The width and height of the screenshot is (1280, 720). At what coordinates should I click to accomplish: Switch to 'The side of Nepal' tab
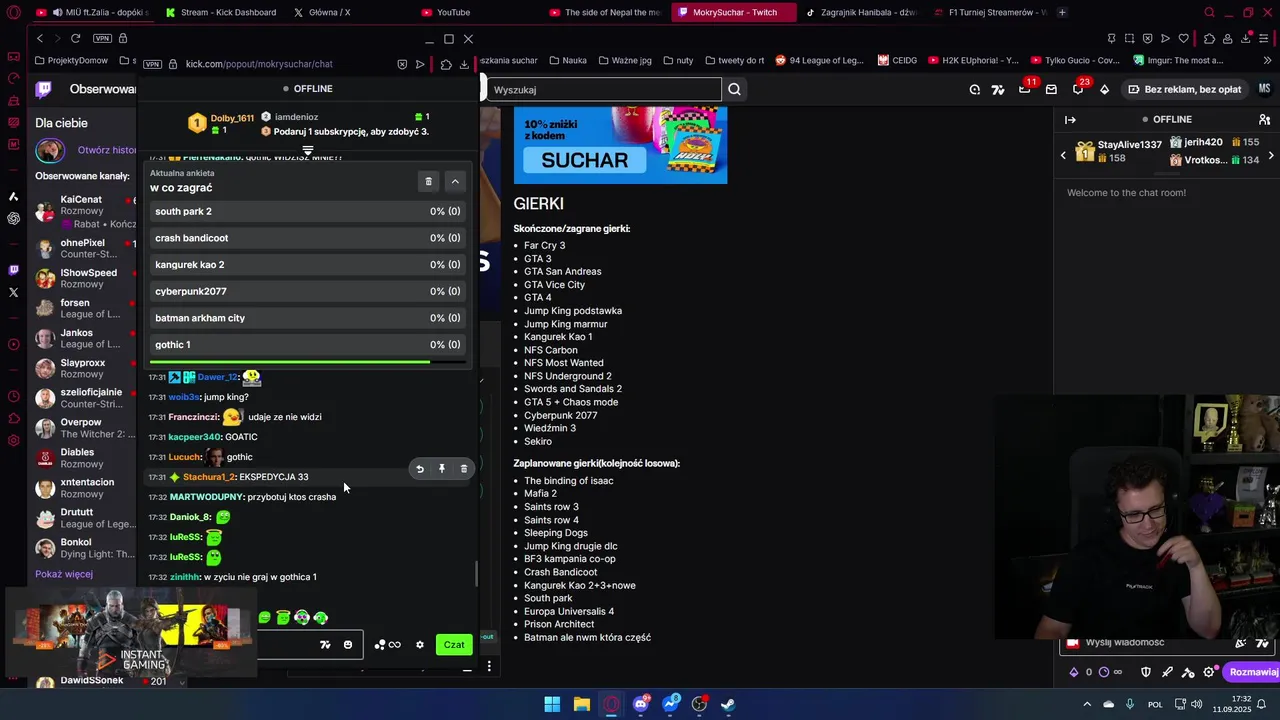click(x=605, y=12)
